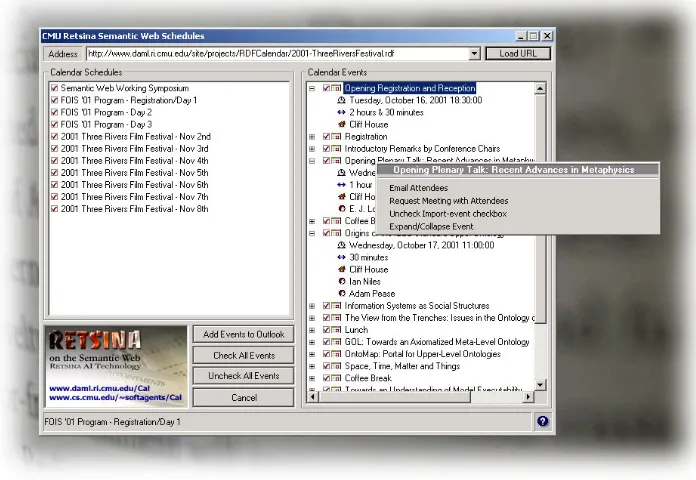Click the Load URL button

click(x=518, y=54)
